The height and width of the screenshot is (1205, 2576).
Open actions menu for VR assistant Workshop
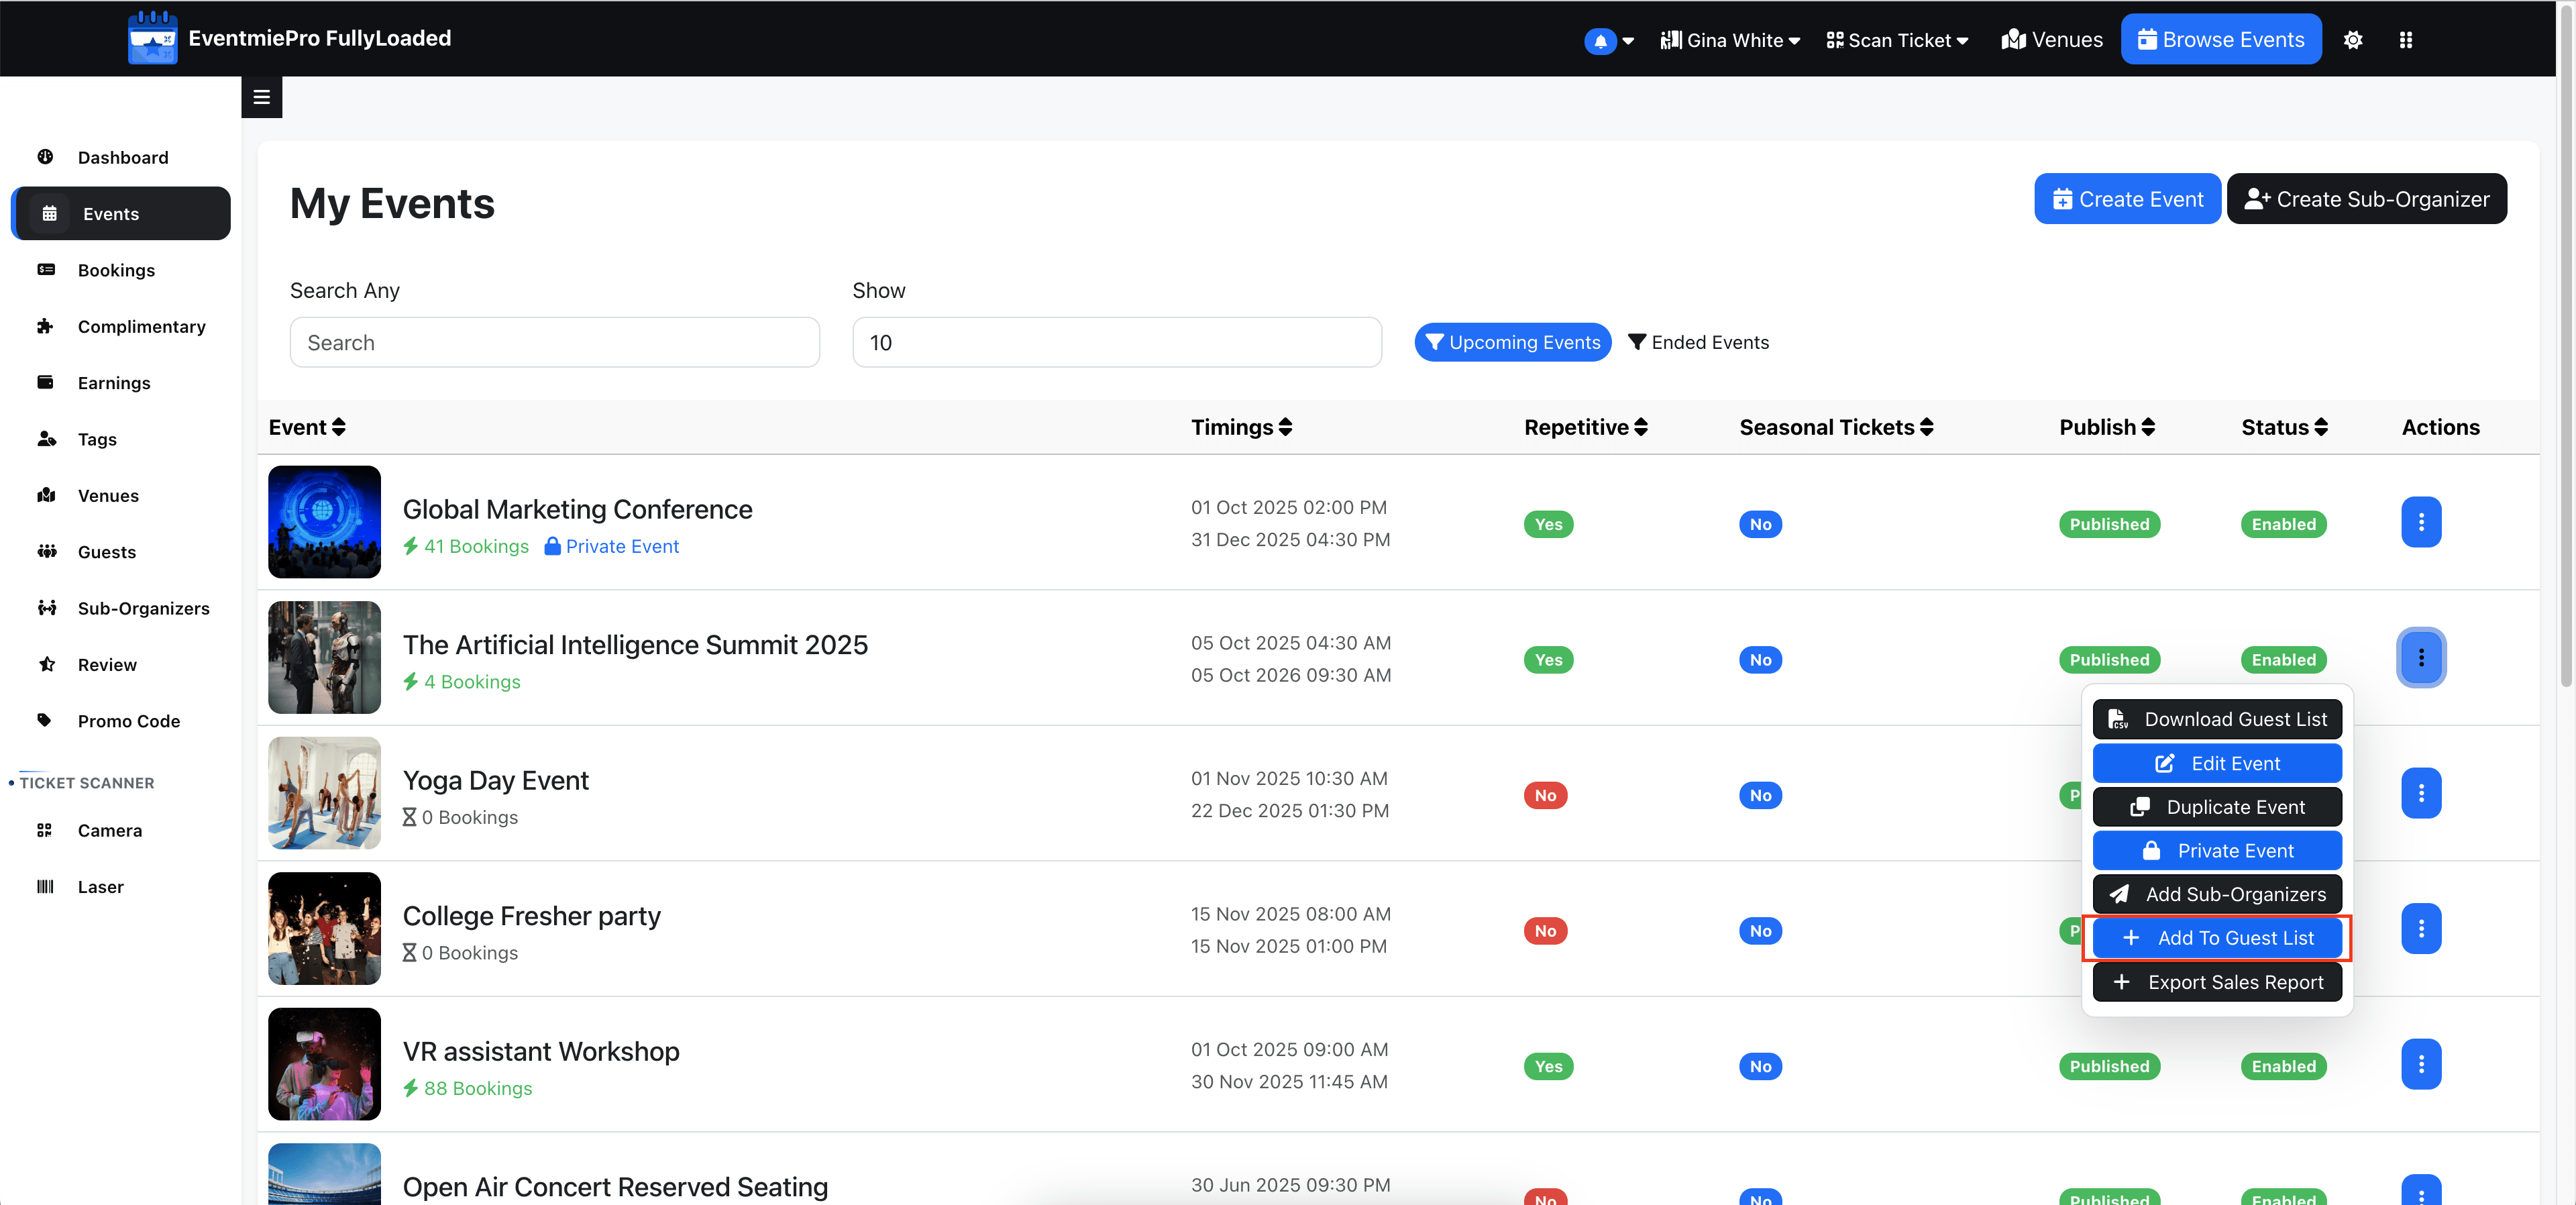point(2420,1064)
